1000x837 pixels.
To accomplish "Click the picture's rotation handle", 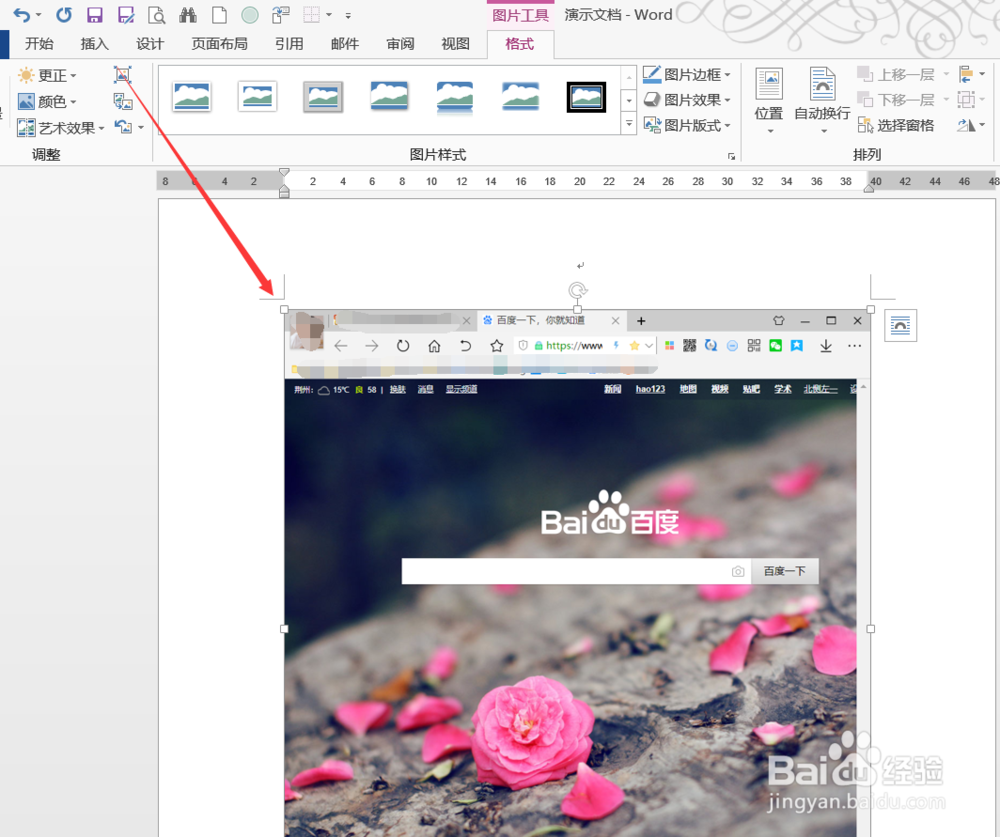I will tap(577, 291).
